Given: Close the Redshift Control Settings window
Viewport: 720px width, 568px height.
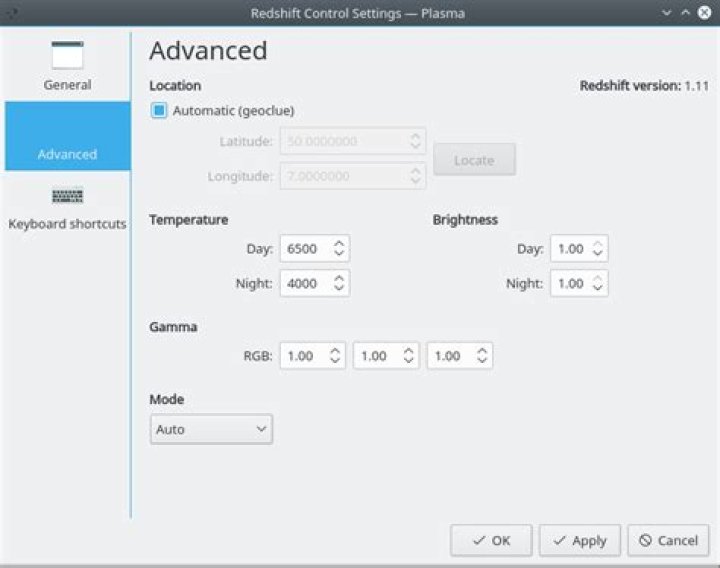Looking at the screenshot, I should pyautogui.click(x=704, y=12).
